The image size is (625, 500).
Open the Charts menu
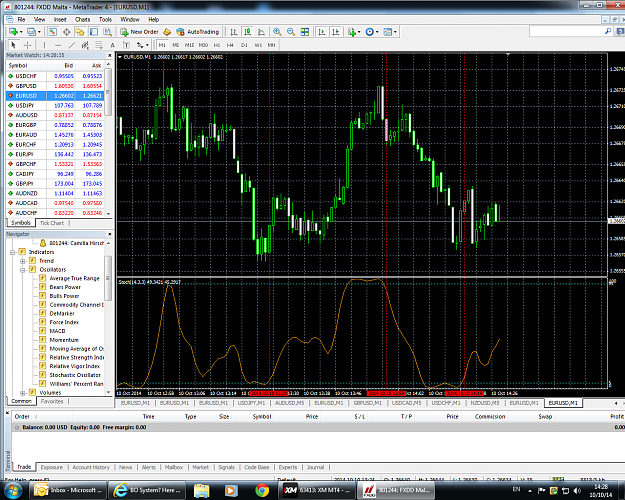click(x=83, y=19)
